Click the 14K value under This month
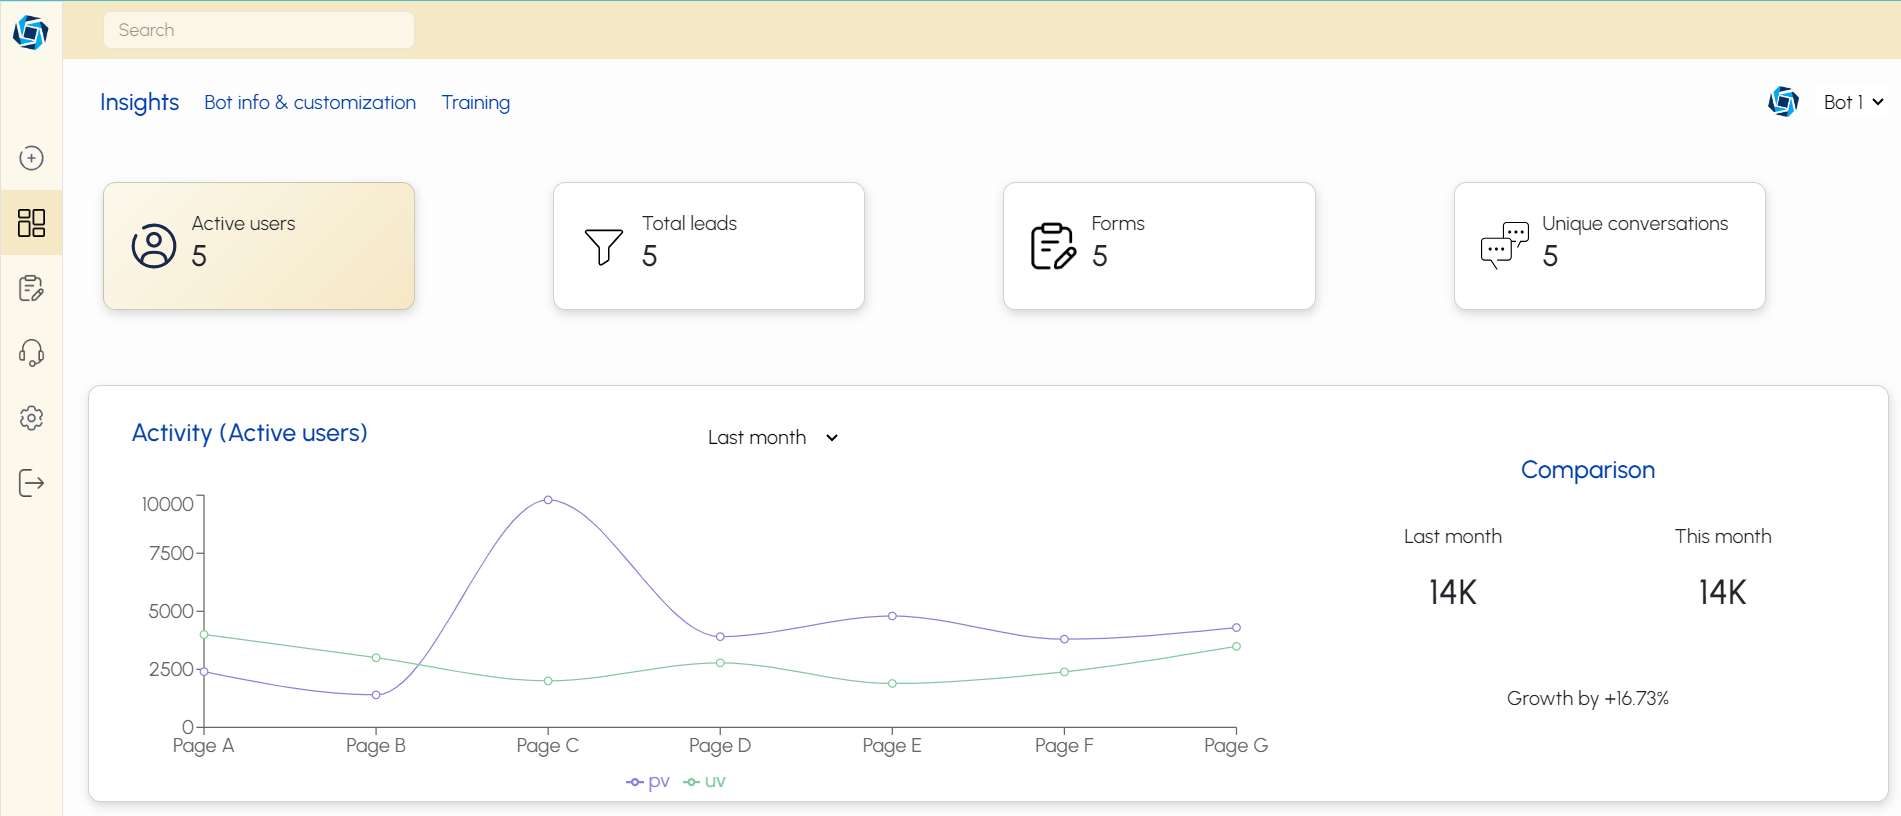 point(1723,593)
